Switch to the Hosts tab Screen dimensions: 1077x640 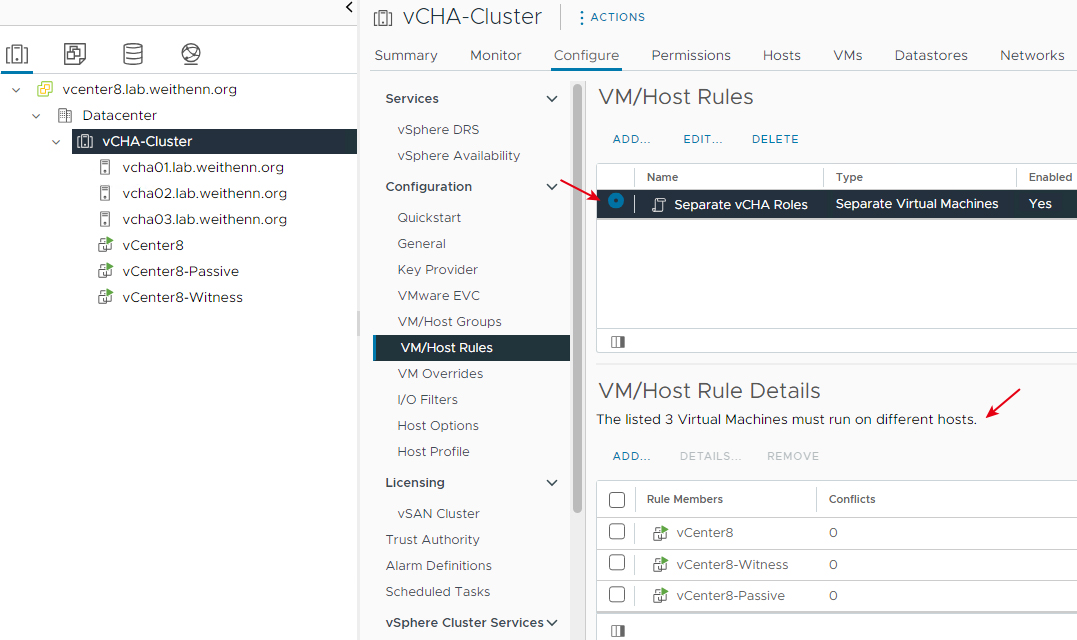(782, 56)
